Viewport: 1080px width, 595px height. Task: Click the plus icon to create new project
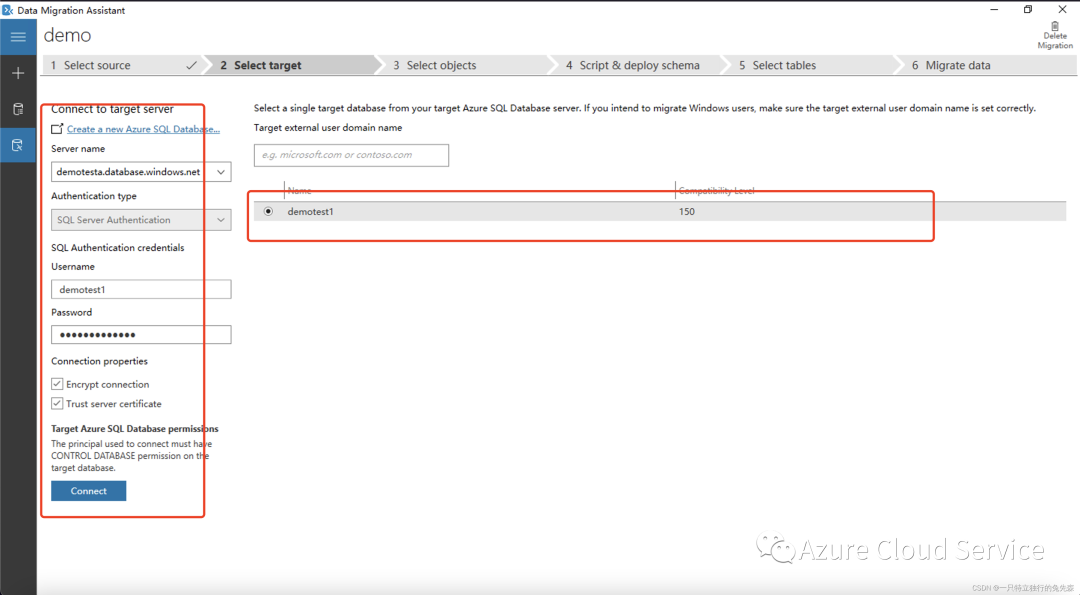point(18,73)
